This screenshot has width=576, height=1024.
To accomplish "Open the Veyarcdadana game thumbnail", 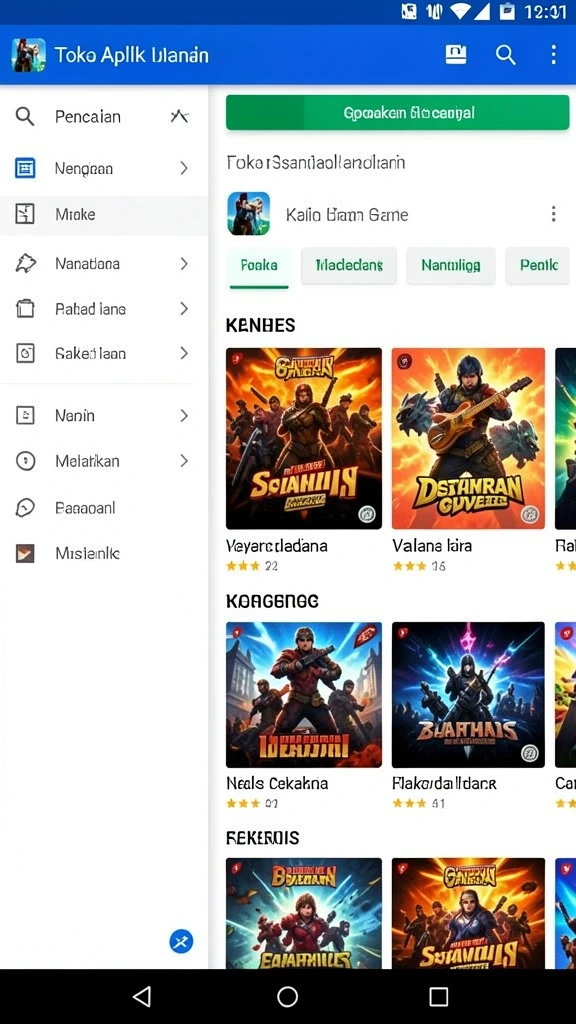I will (304, 438).
